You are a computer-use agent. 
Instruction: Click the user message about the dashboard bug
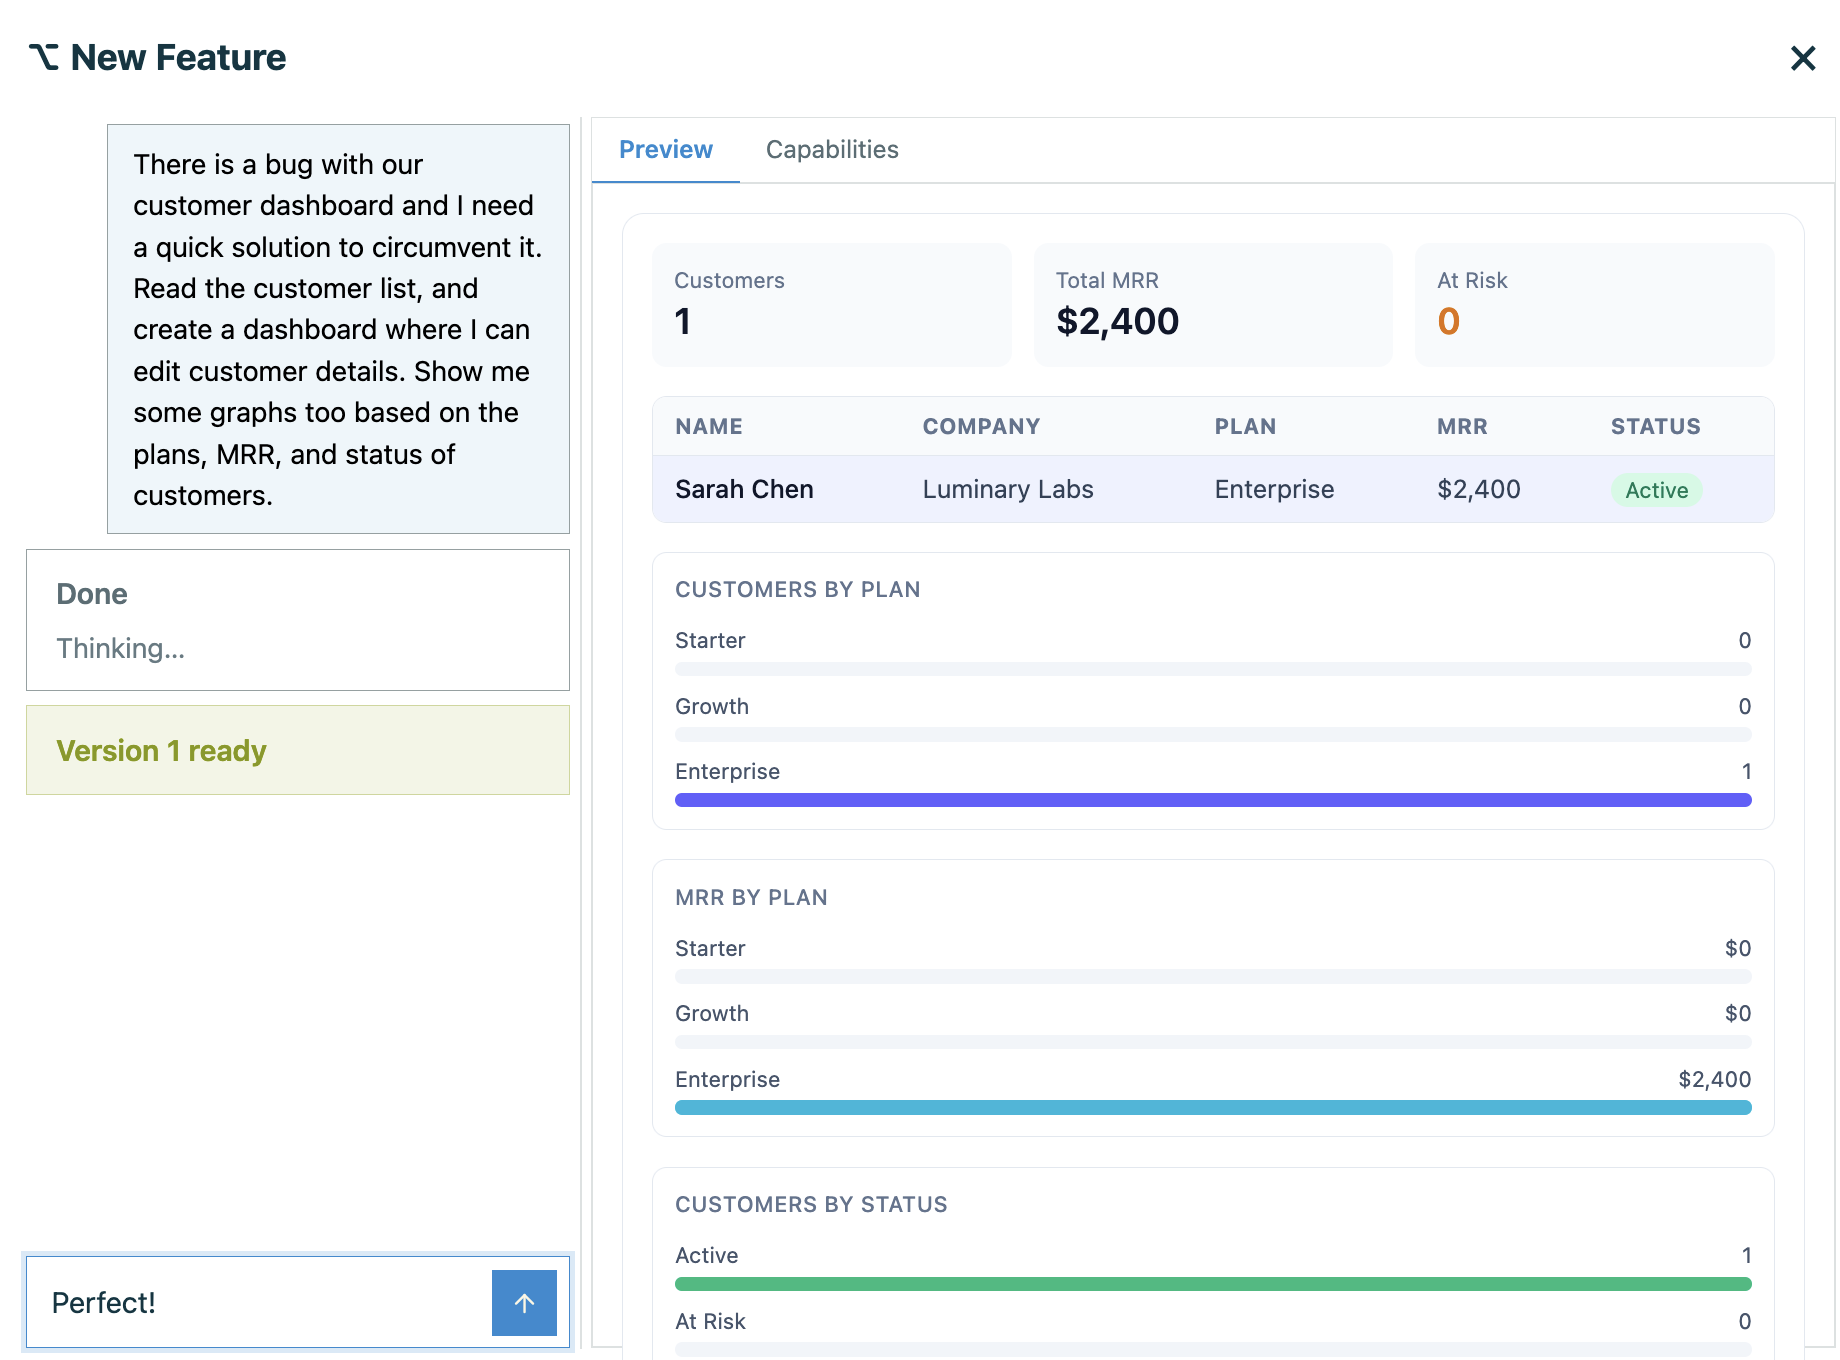tap(338, 329)
